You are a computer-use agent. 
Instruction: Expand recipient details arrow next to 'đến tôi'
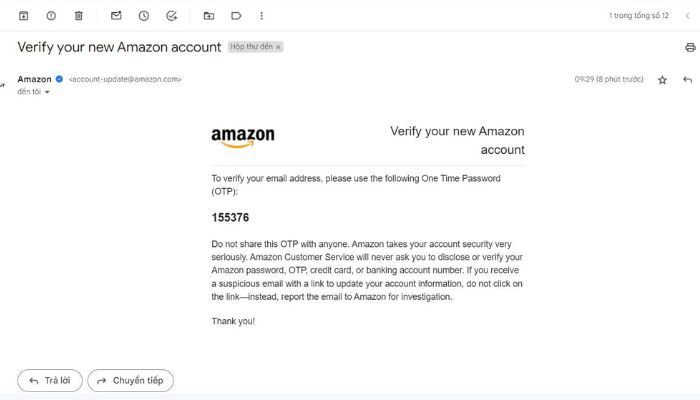tap(47, 92)
